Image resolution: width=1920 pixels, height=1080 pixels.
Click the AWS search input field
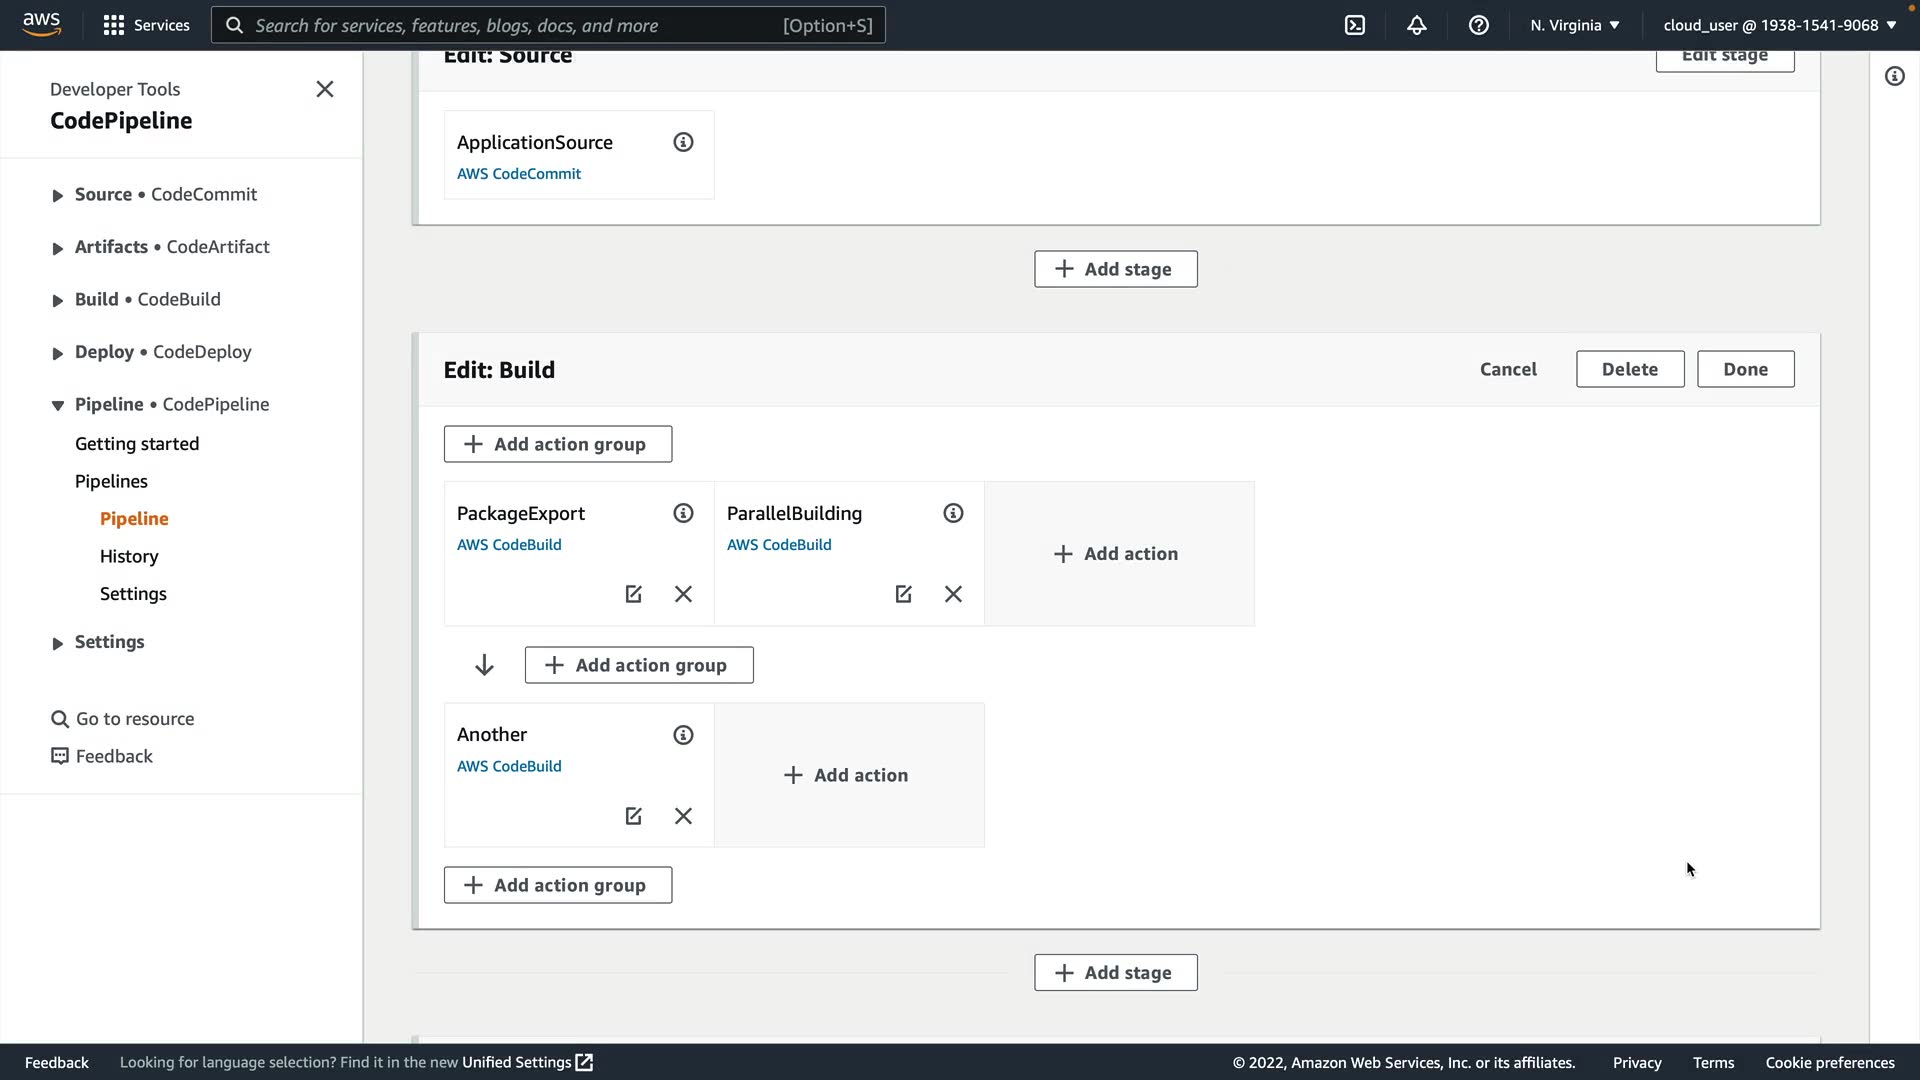pos(515,25)
